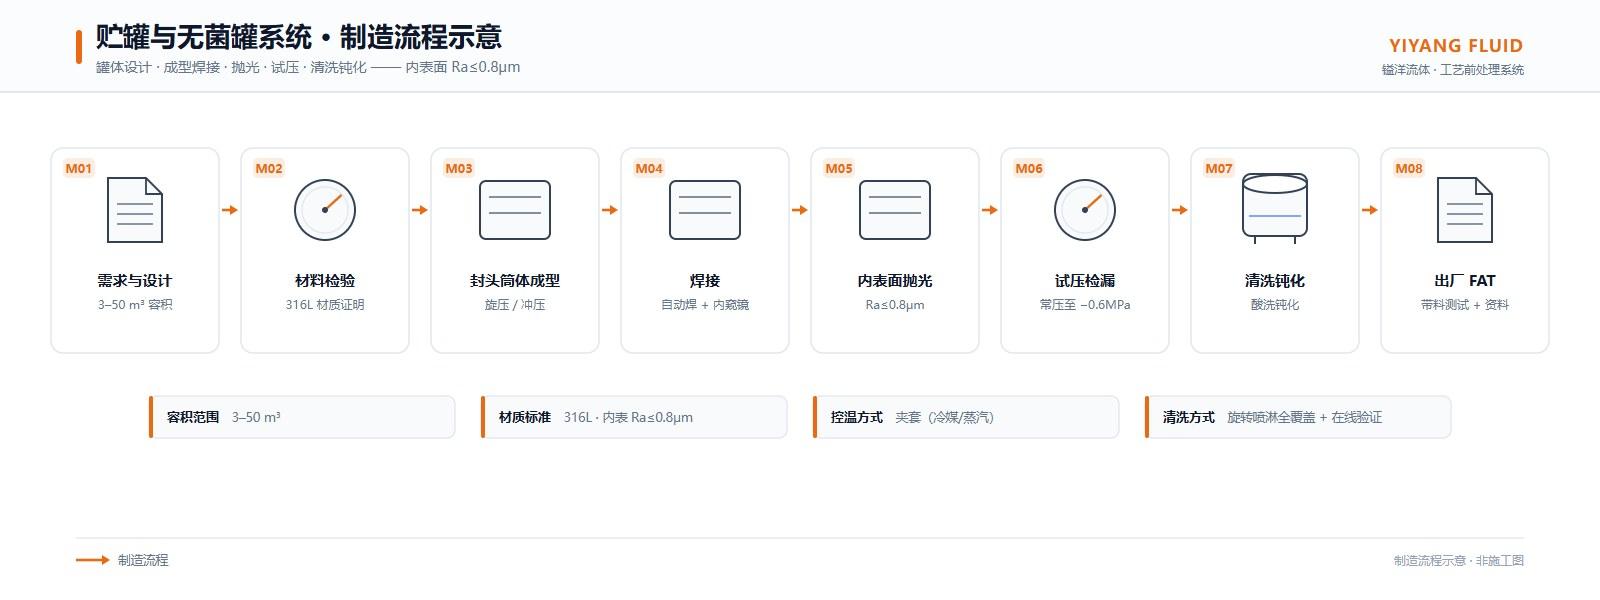The width and height of the screenshot is (1600, 600).
Task: Select the 材质标准 info card
Action: (x=634, y=417)
